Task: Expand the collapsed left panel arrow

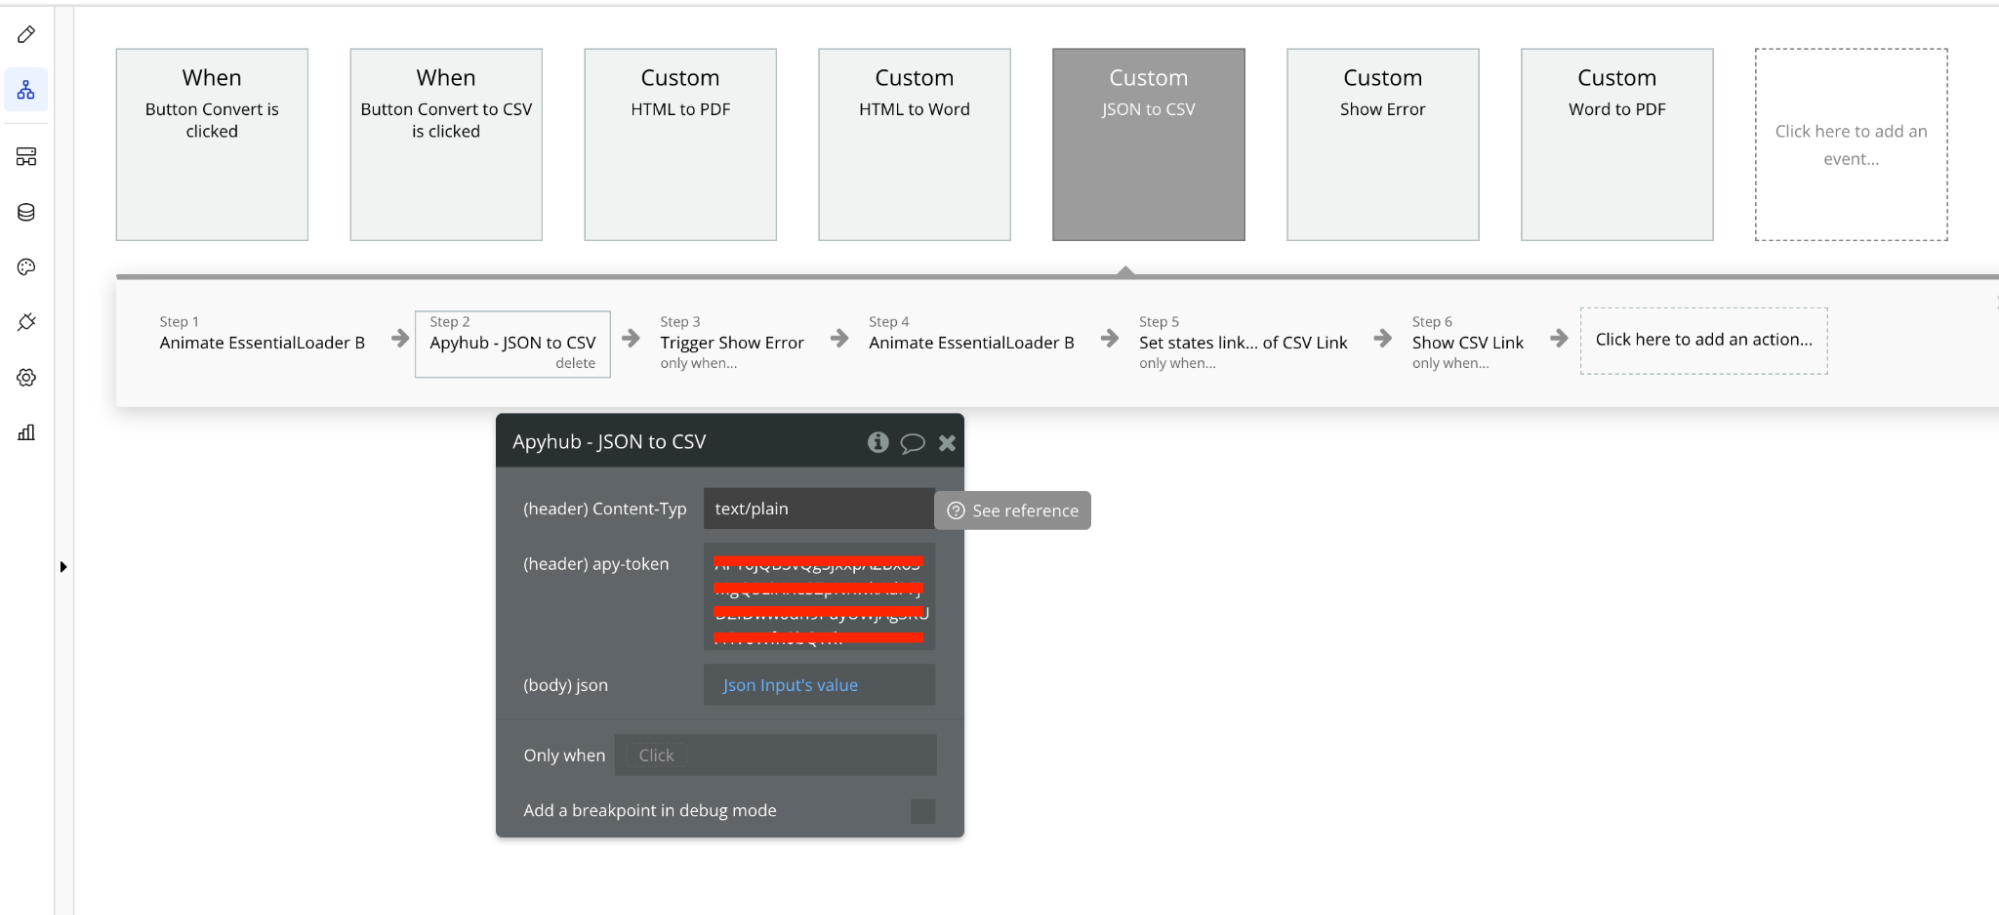Action: click(63, 567)
